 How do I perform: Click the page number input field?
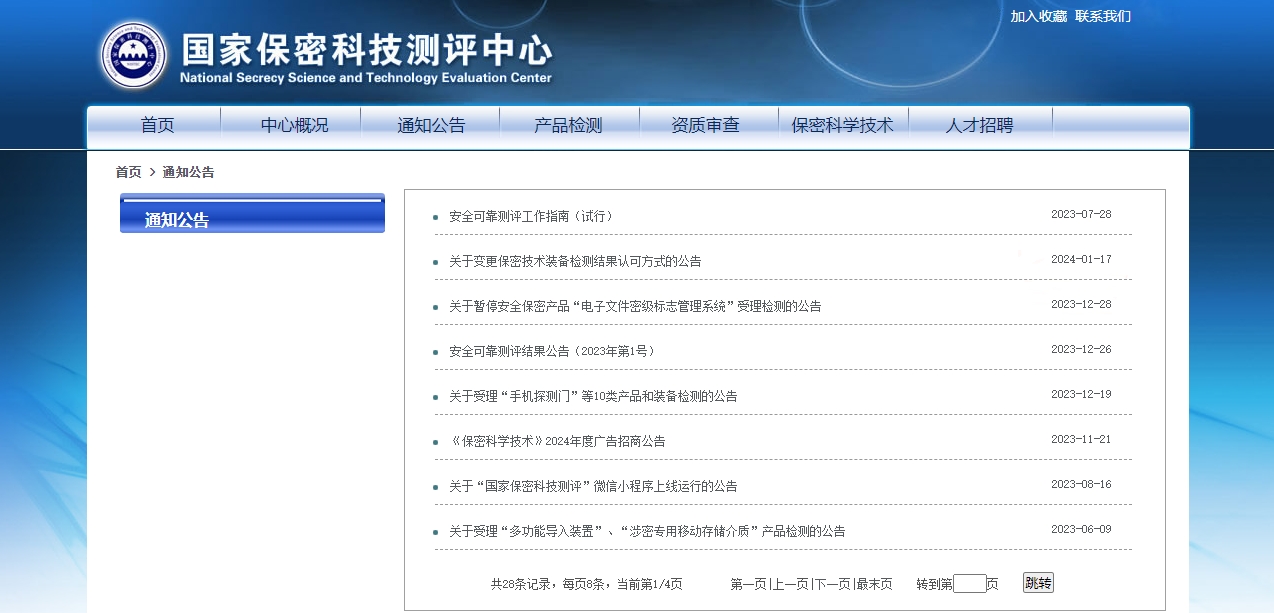coord(969,584)
